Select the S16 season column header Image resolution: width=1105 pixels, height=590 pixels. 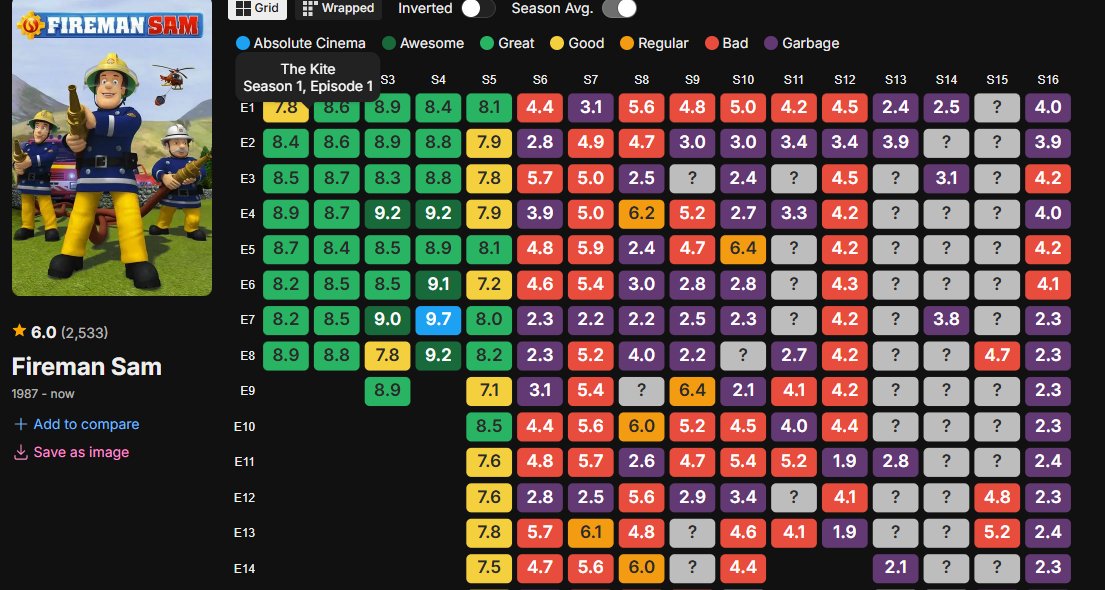(1047, 80)
